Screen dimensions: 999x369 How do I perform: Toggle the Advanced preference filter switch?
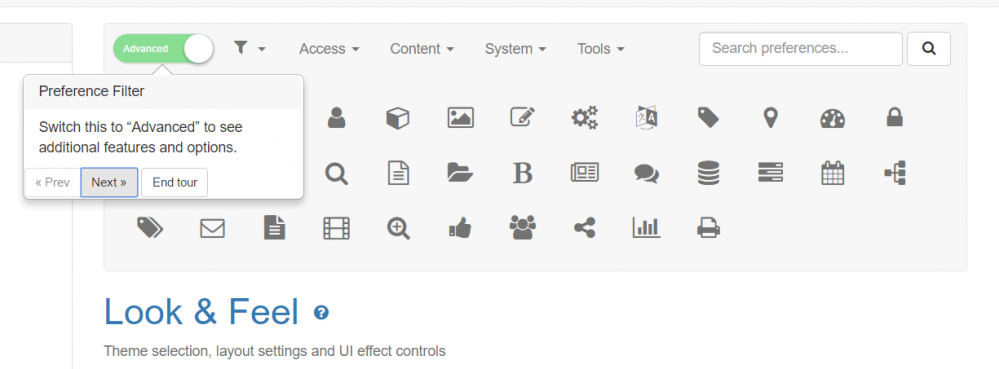tap(163, 49)
